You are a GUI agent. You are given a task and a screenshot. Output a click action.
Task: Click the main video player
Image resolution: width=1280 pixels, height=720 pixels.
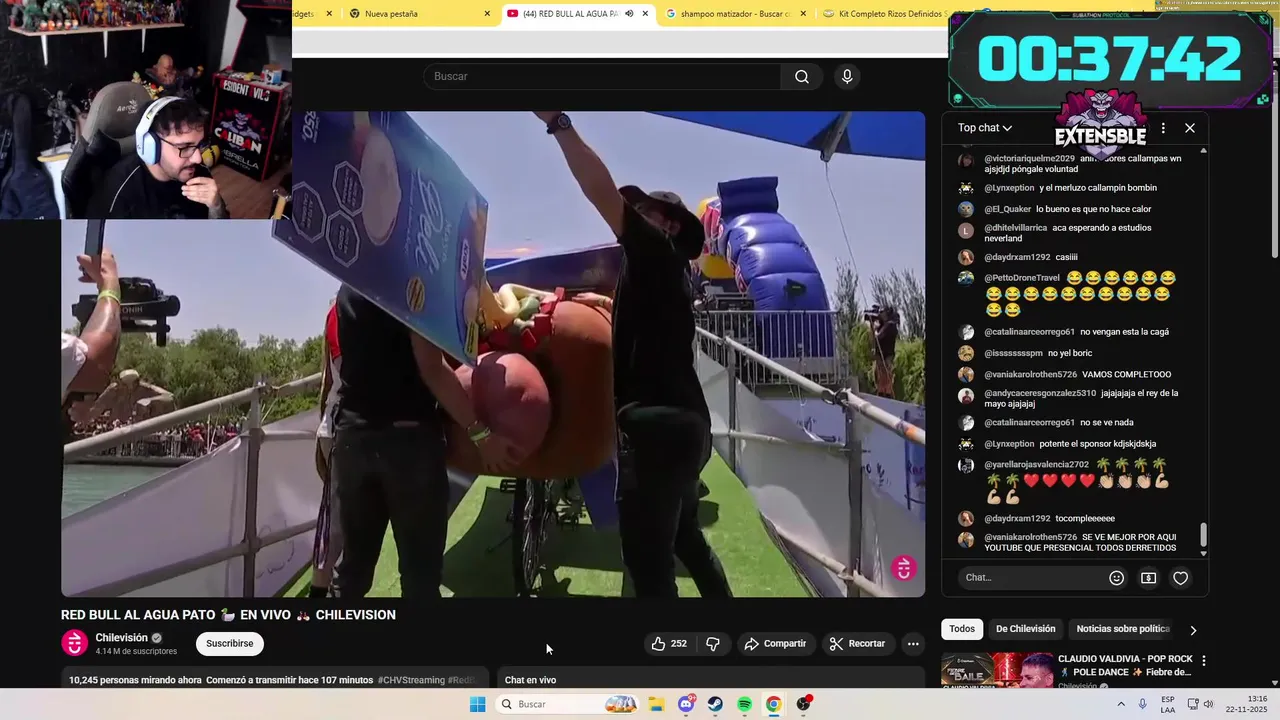point(493,354)
